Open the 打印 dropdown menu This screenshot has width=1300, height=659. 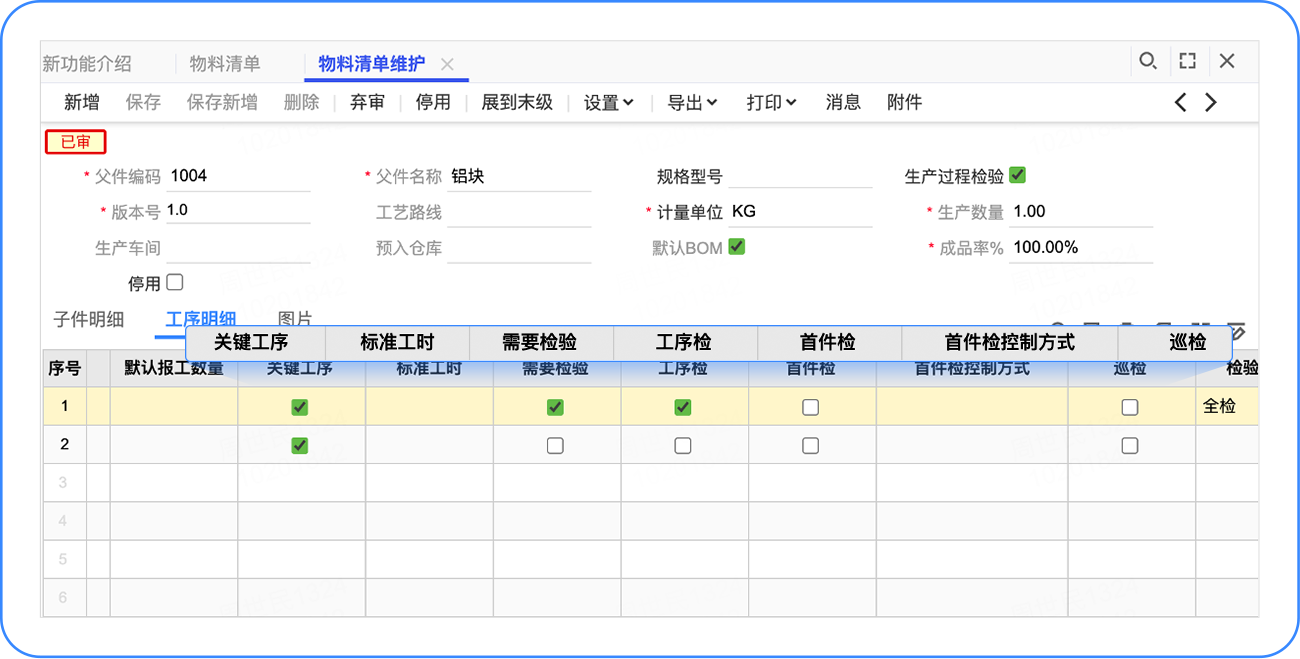[x=771, y=102]
